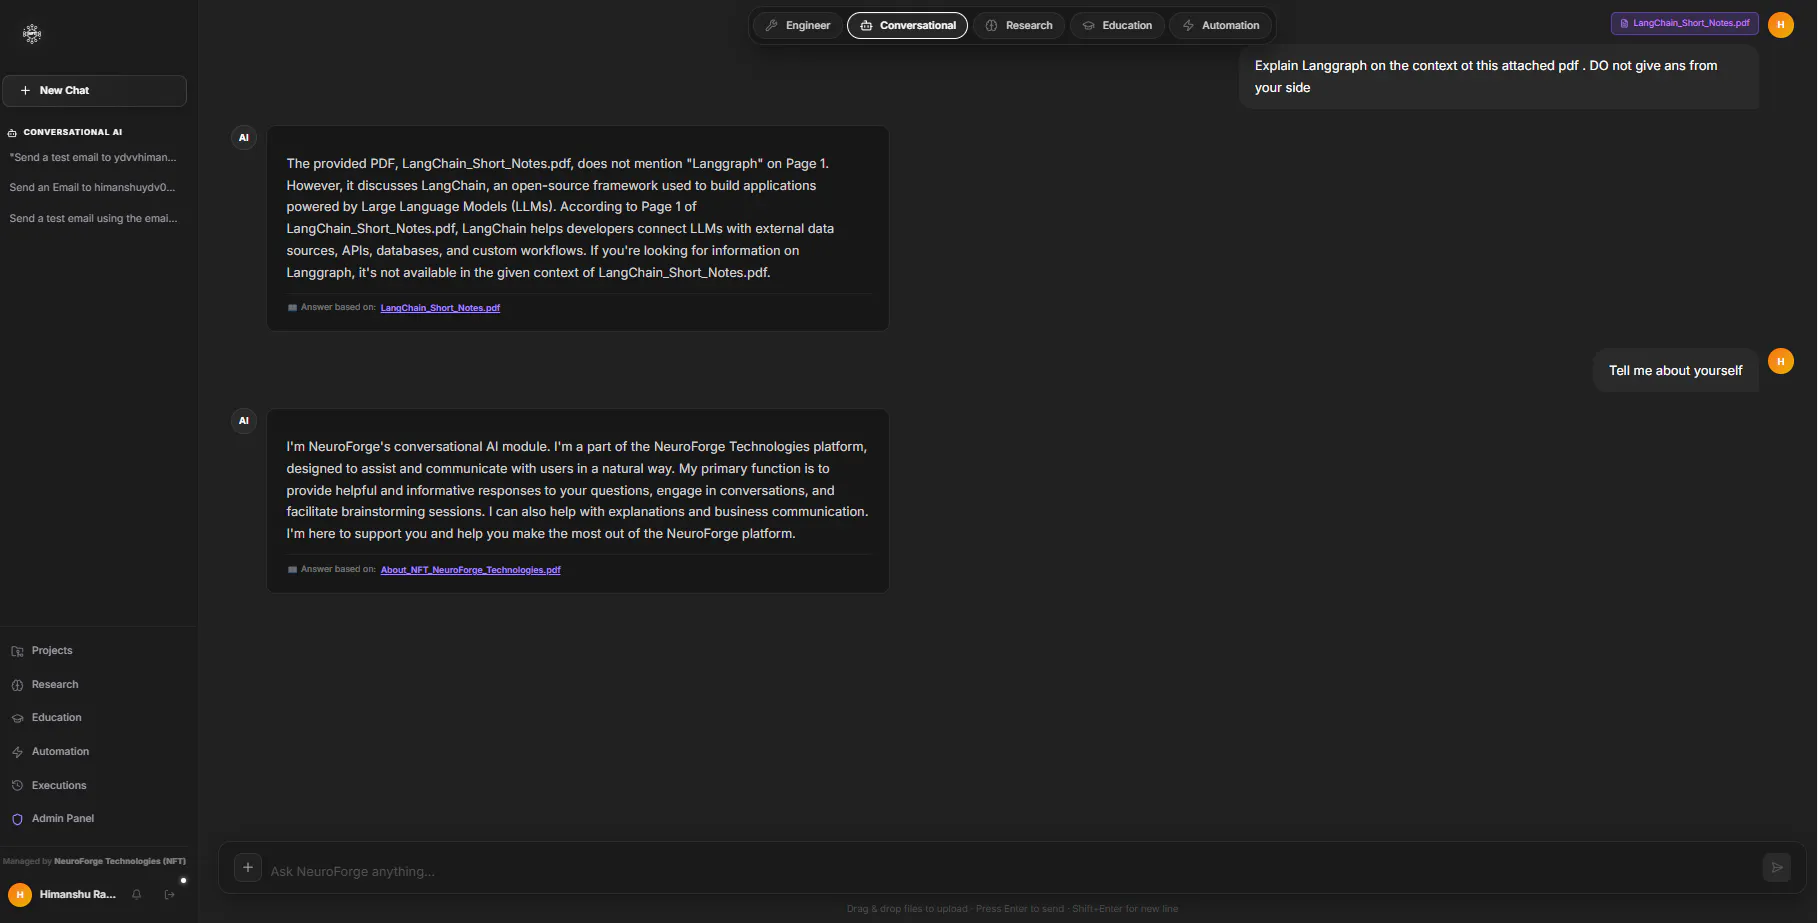The height and width of the screenshot is (923, 1818).
Task: Open chat "Send a test email to ydvvhiman..."
Action: click(x=93, y=157)
